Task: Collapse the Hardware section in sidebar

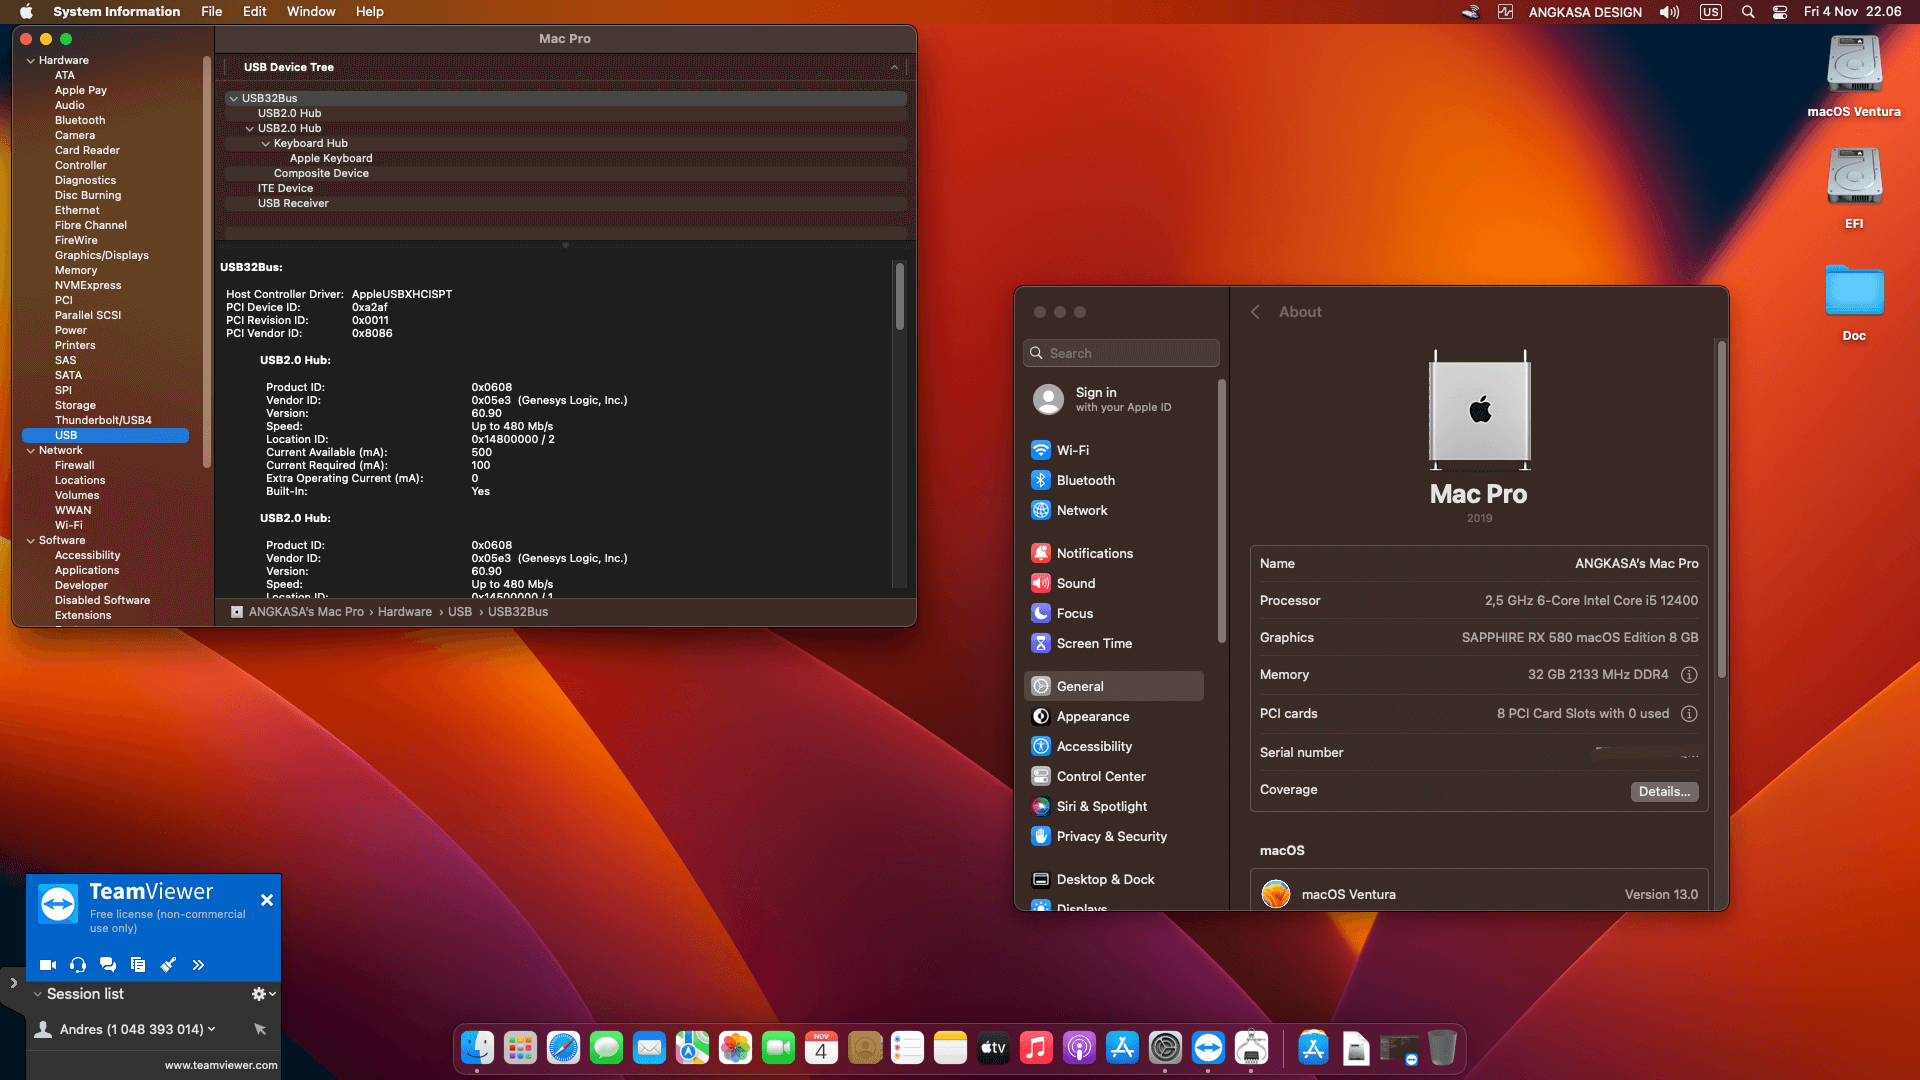Action: (30, 61)
